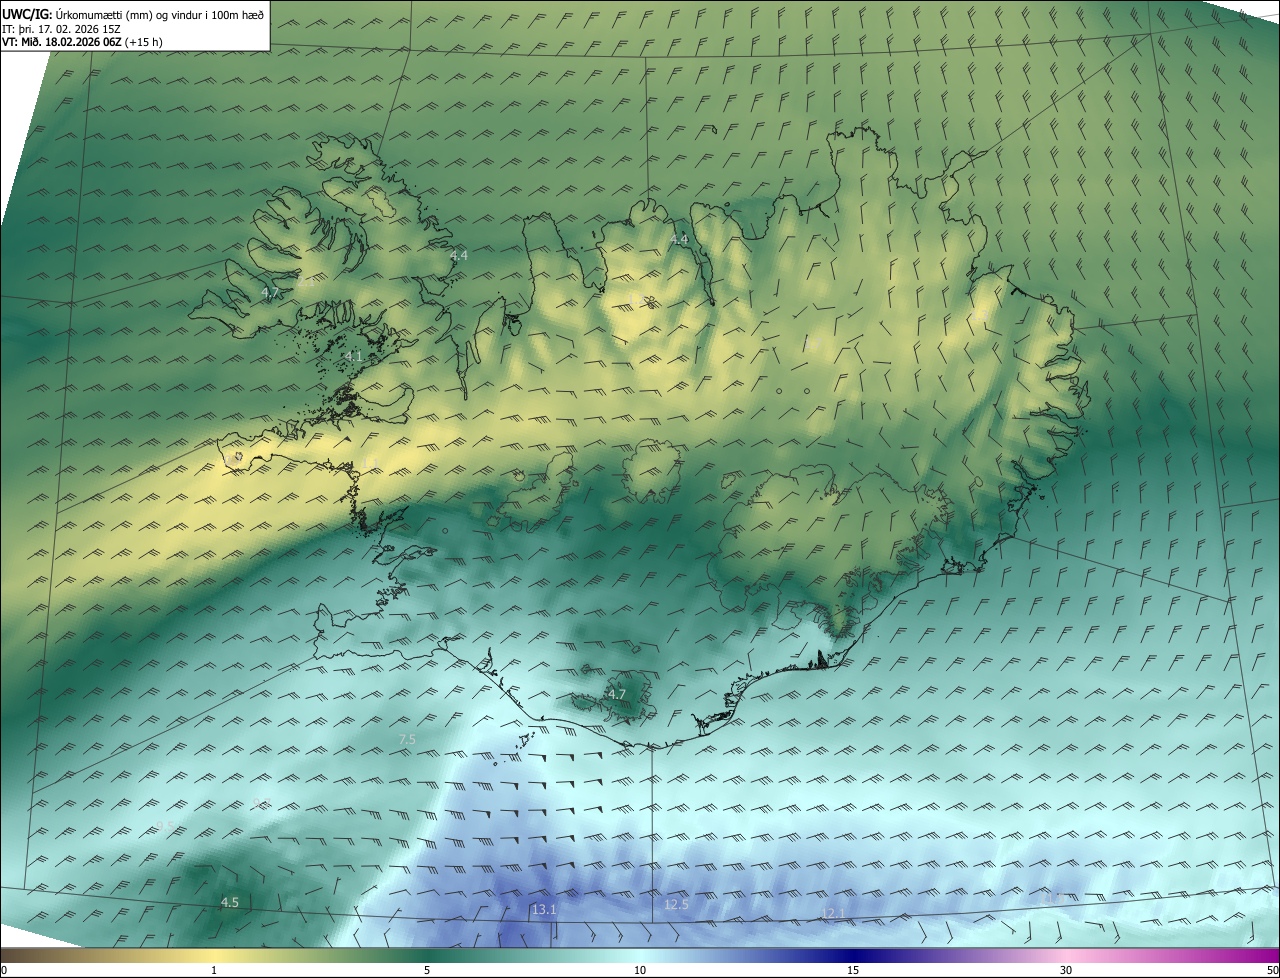Click the 4.5 value label in the southwest ocean
This screenshot has width=1280, height=978.
click(x=229, y=902)
